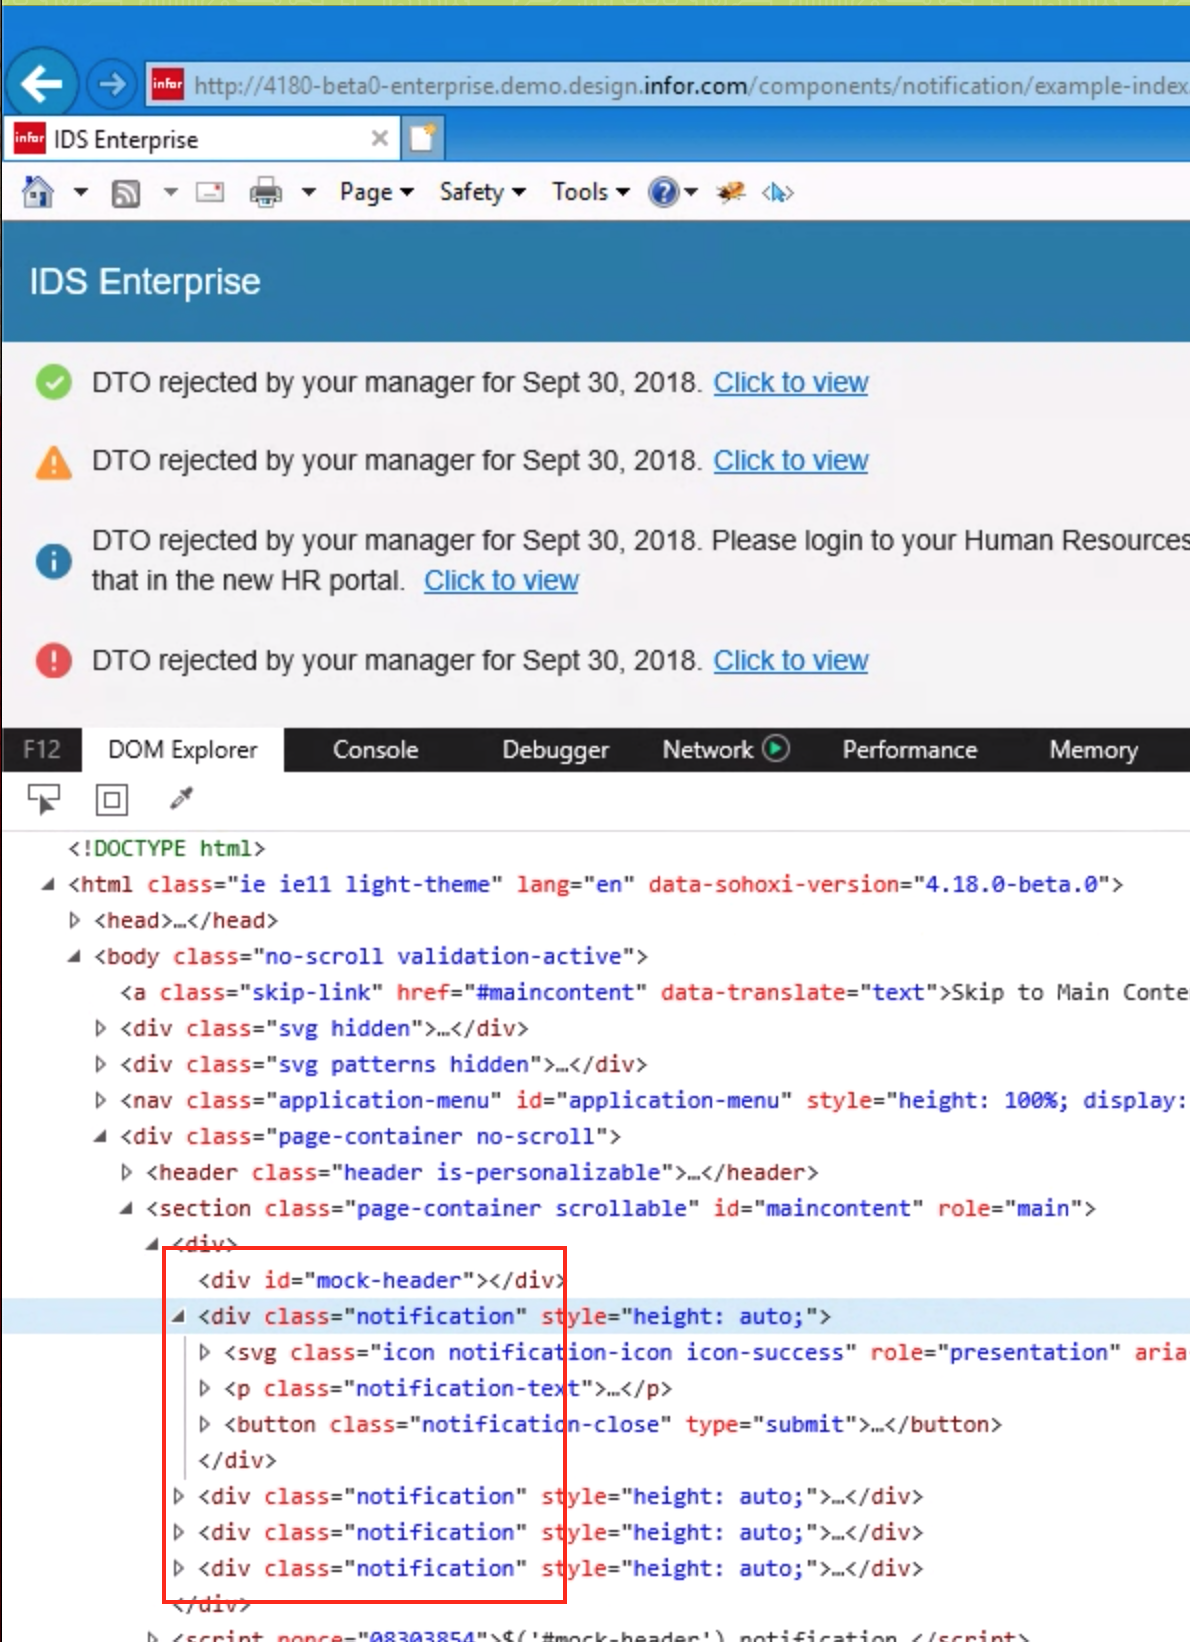The height and width of the screenshot is (1642, 1190).
Task: Expand the div class svg hidden node
Action: pos(99,1028)
